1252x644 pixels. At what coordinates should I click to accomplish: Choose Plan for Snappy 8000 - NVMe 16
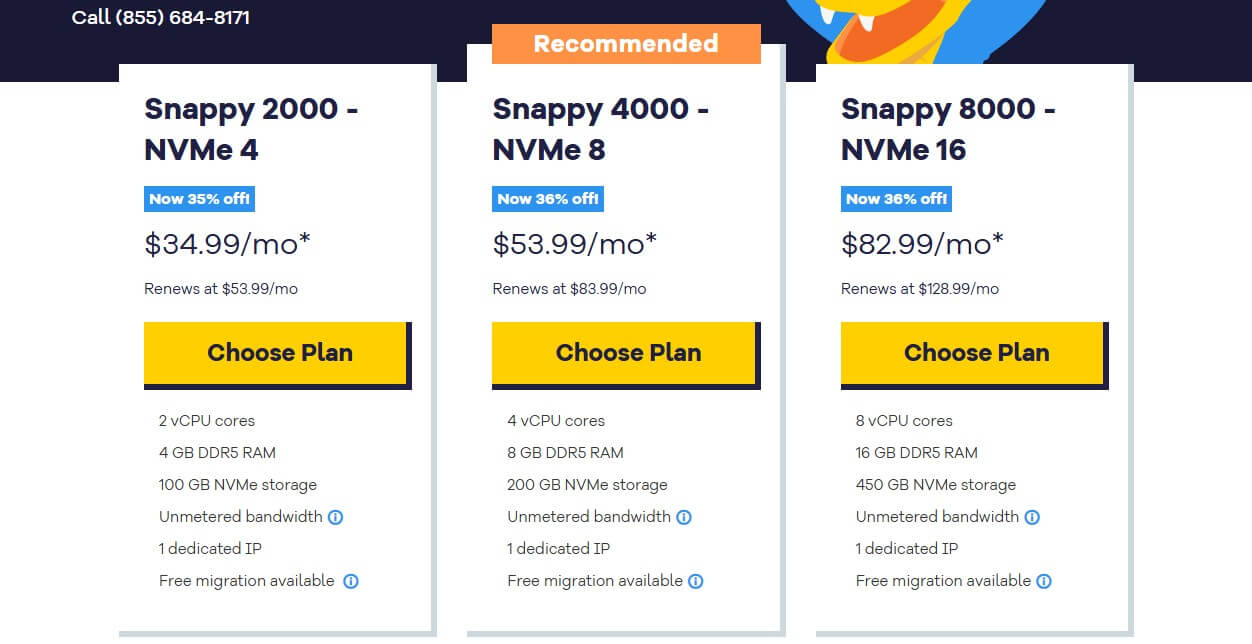975,353
